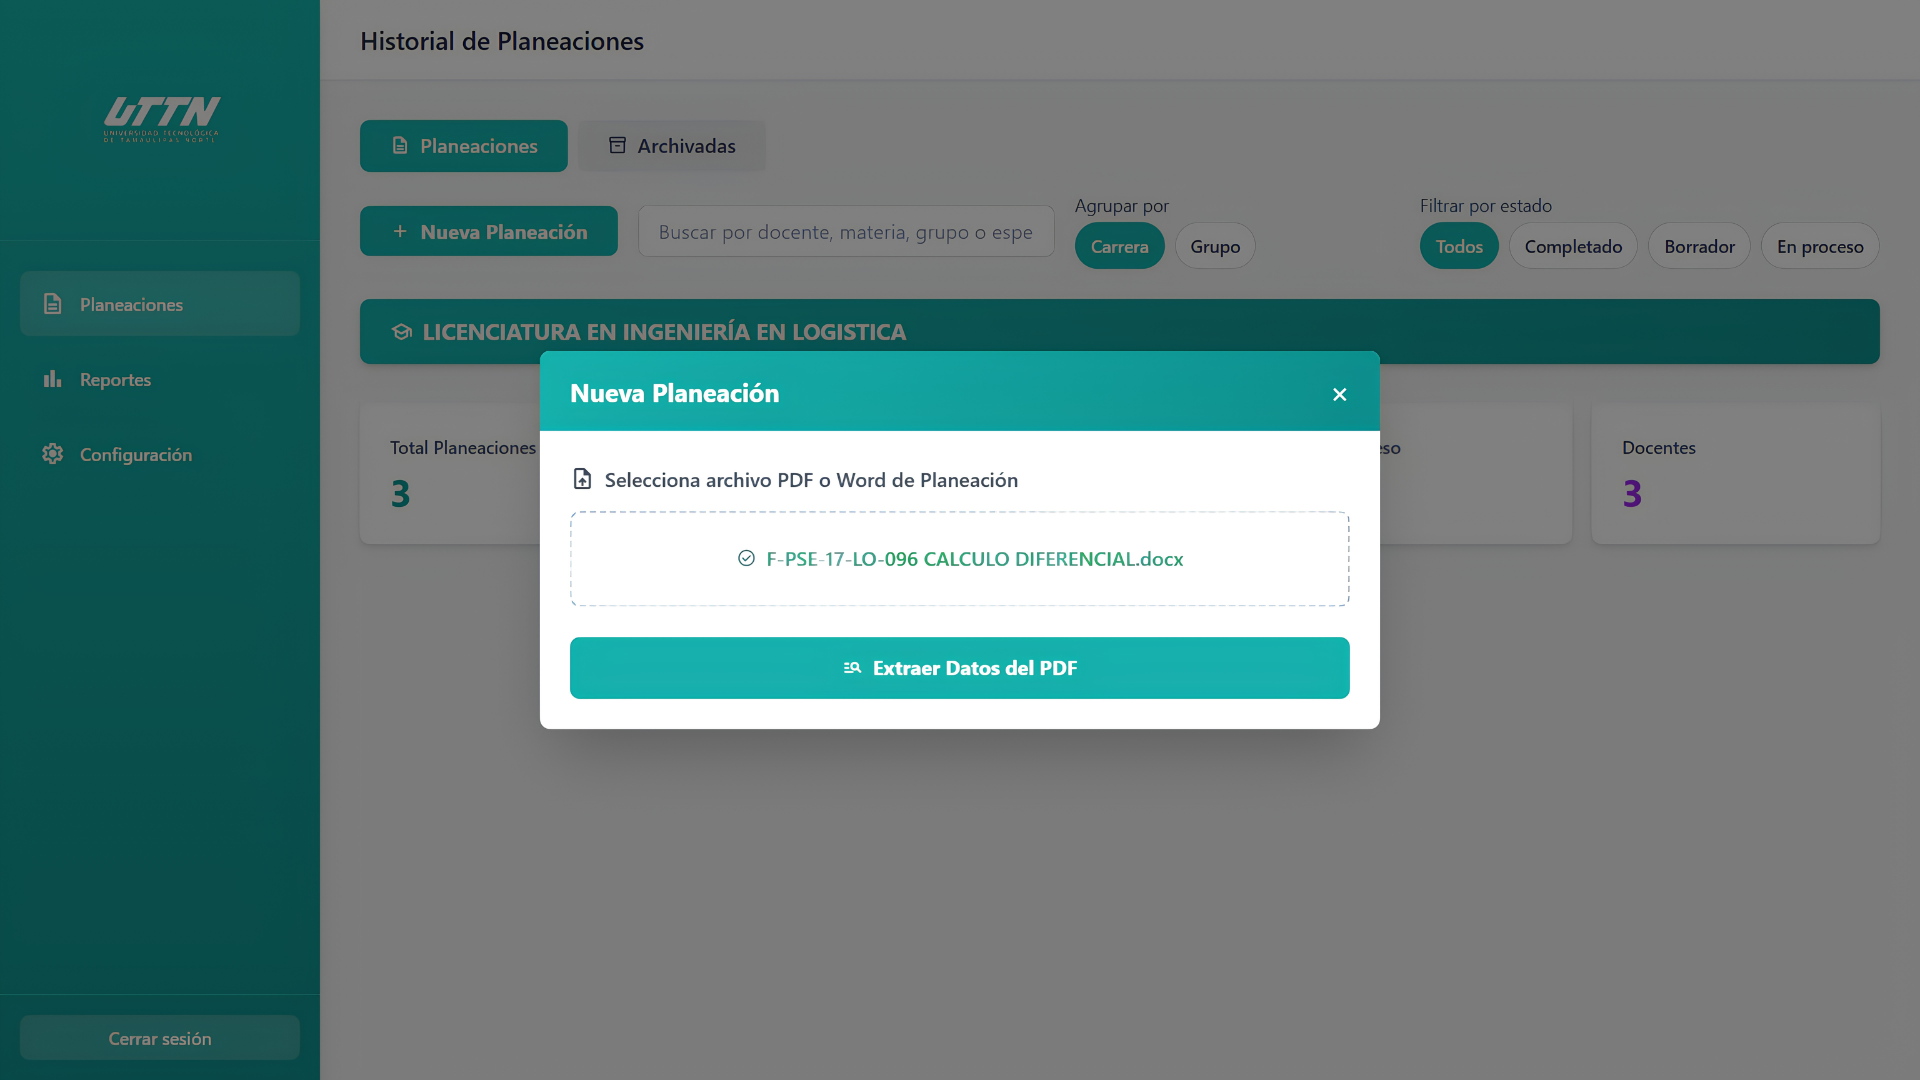
Task: Click the Configuración gear icon
Action: (53, 454)
